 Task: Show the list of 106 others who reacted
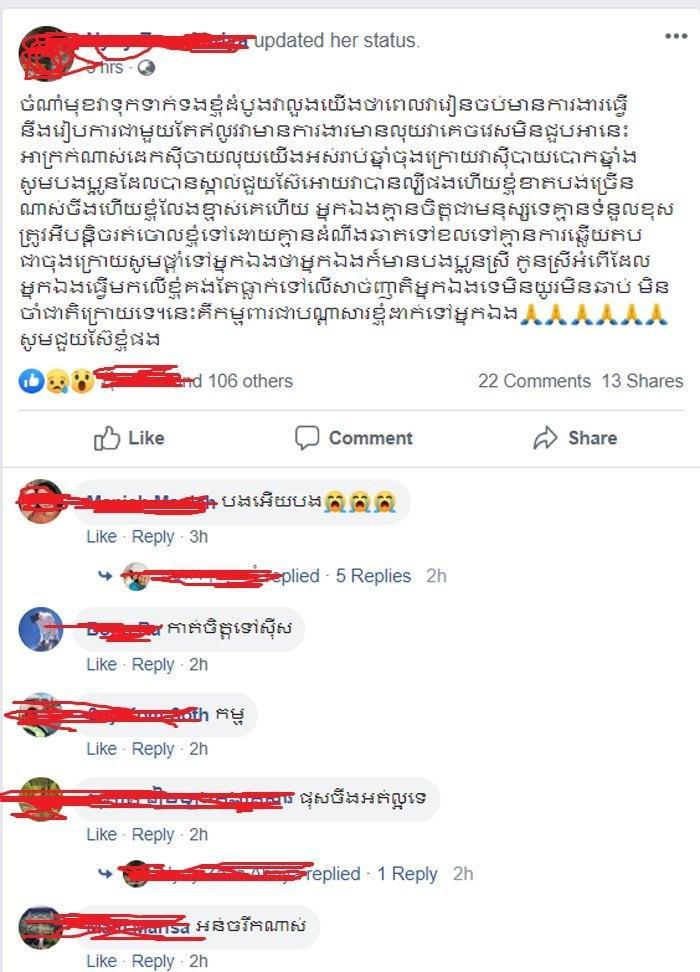click(x=250, y=381)
